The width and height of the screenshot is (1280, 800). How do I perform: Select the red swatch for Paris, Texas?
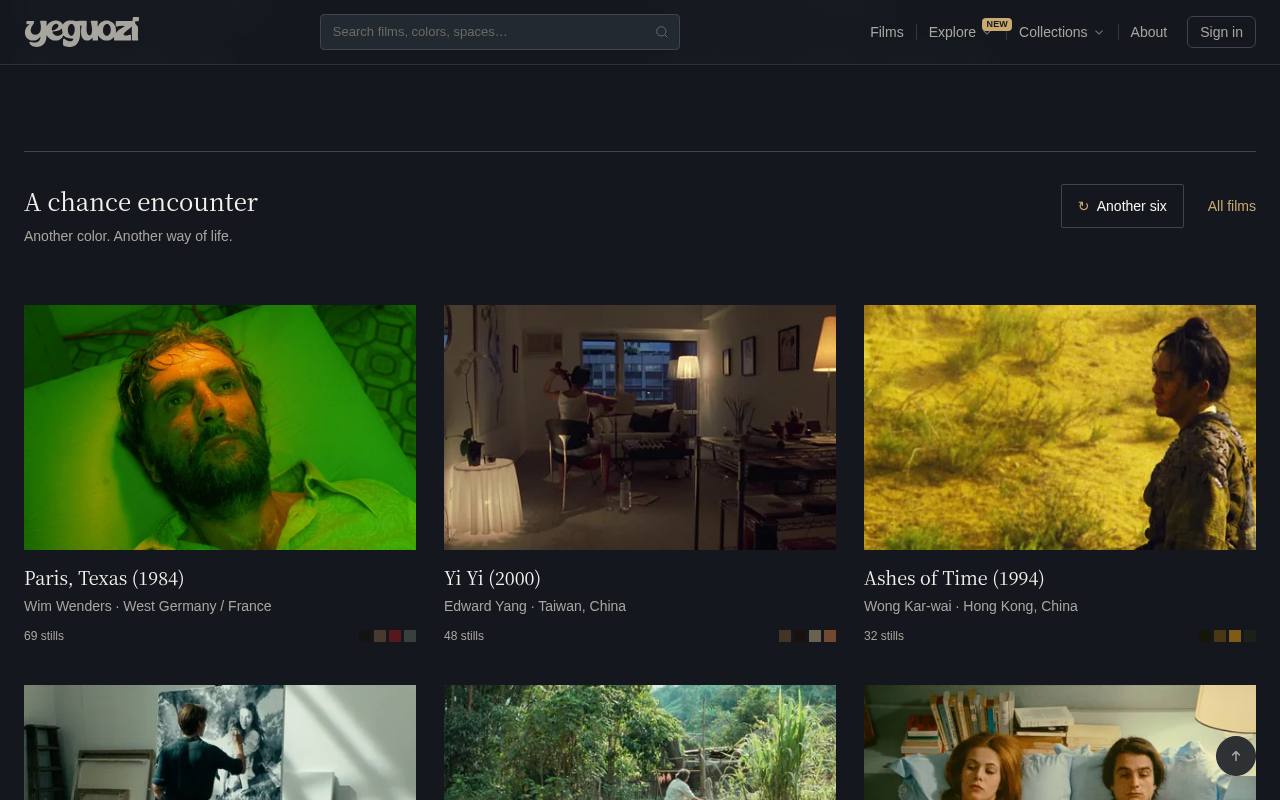[x=395, y=636]
